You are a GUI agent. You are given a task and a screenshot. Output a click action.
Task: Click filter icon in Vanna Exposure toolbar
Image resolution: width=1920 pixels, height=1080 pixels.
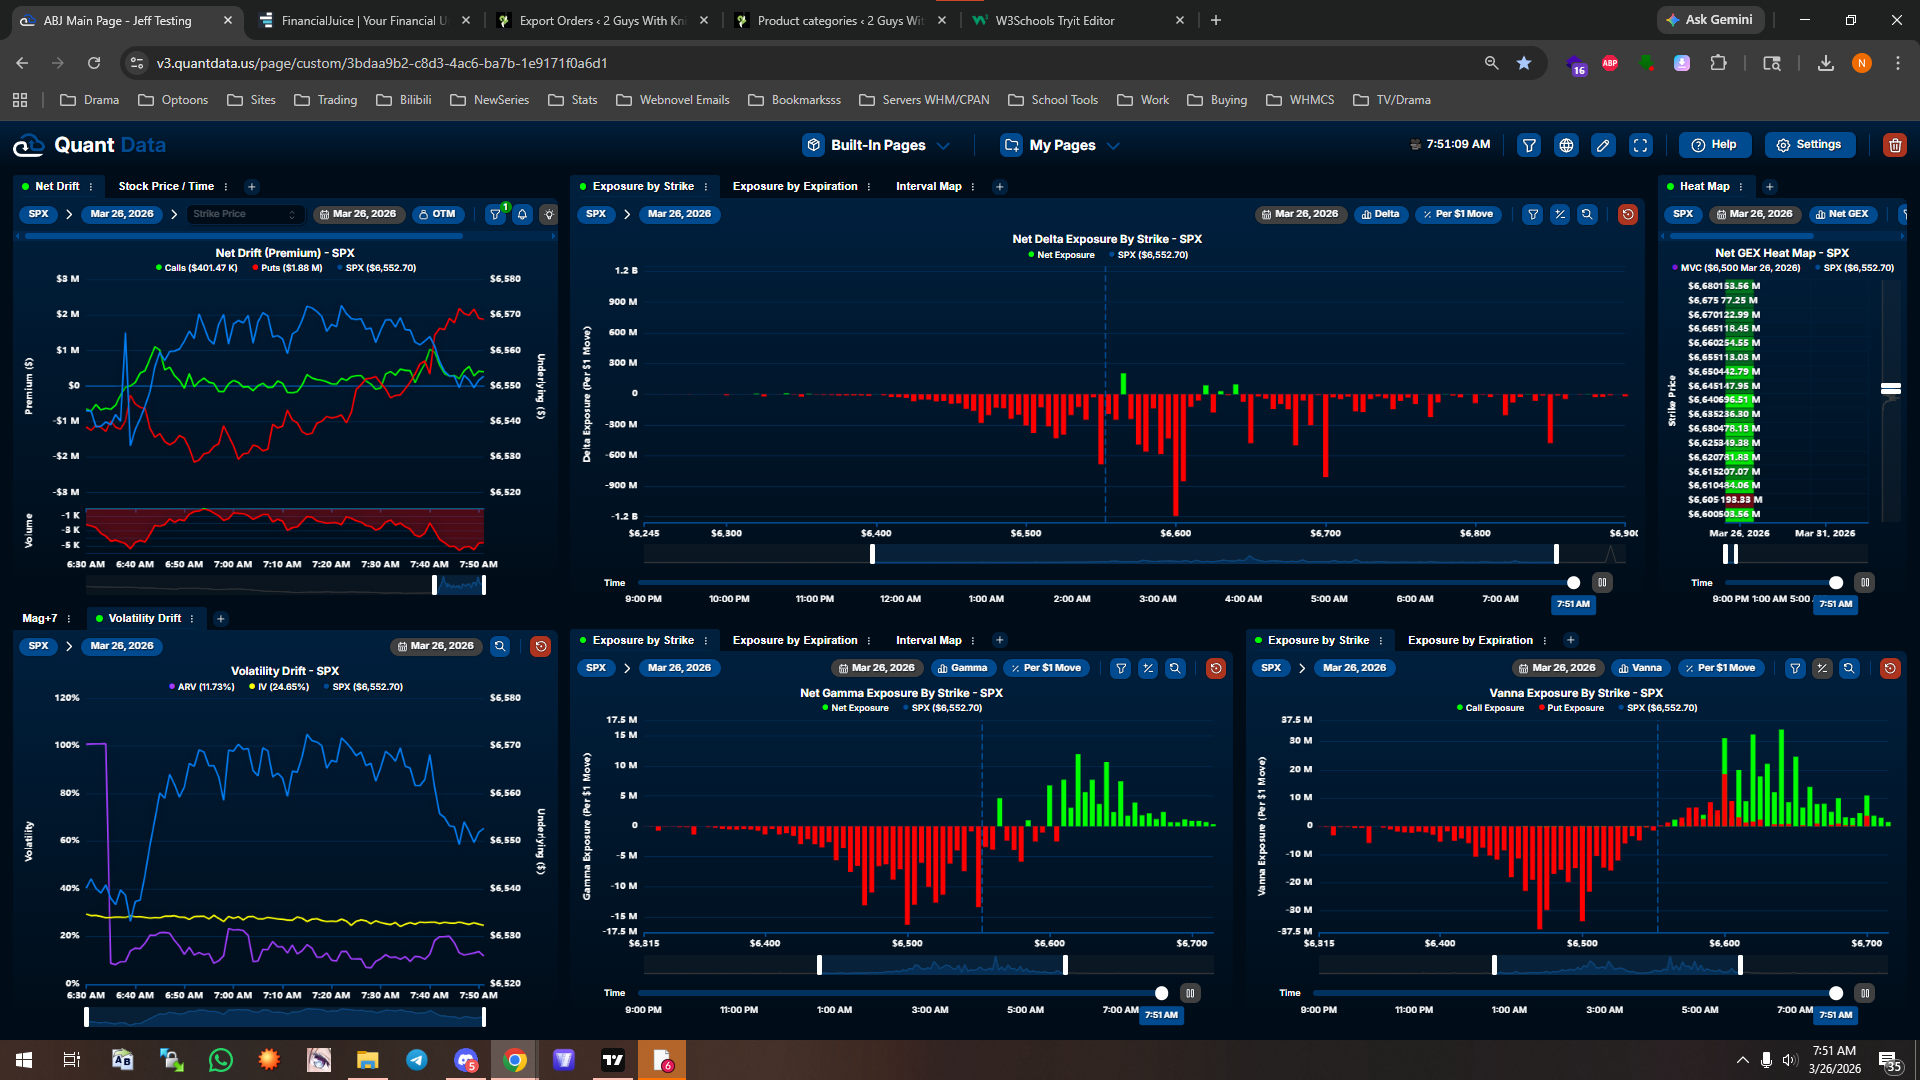pyautogui.click(x=1795, y=668)
